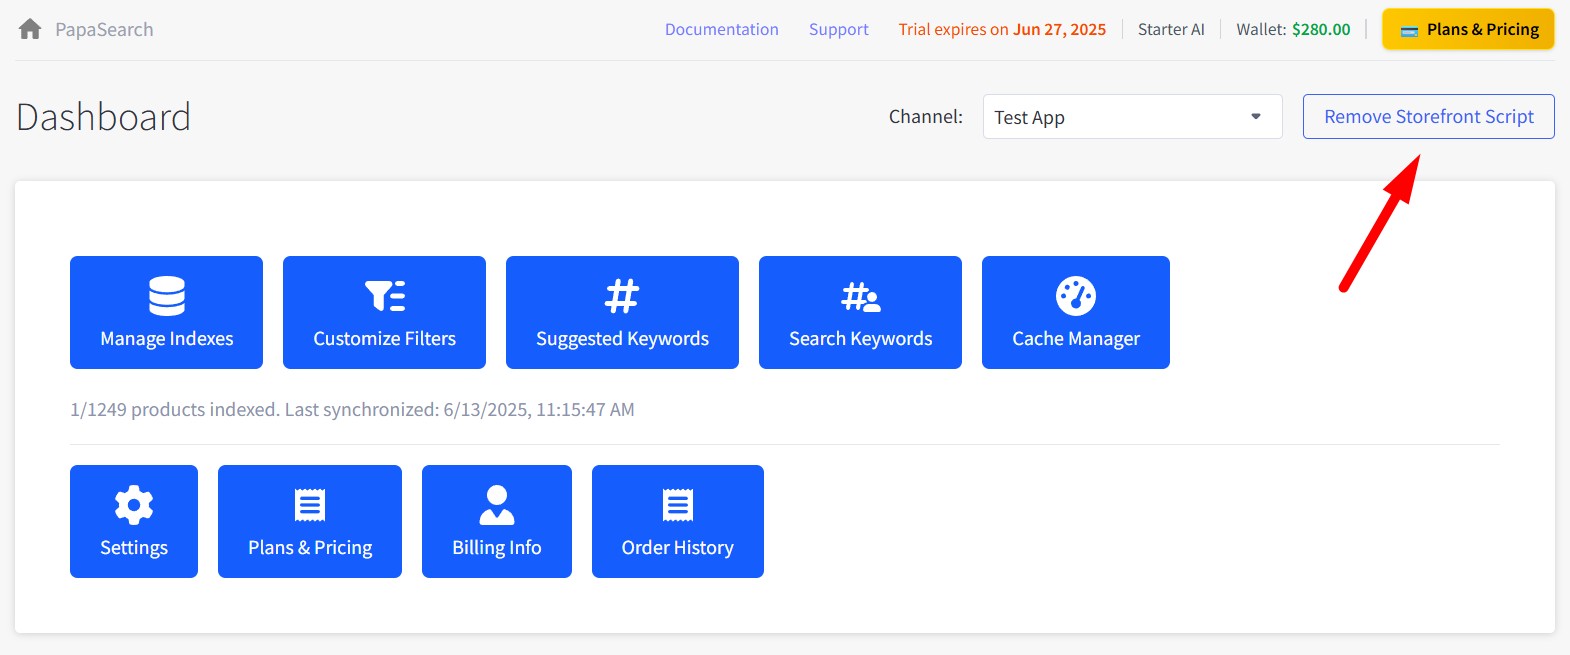The image size is (1570, 655).
Task: Expand the Channel dropdown arrow
Action: click(1256, 117)
